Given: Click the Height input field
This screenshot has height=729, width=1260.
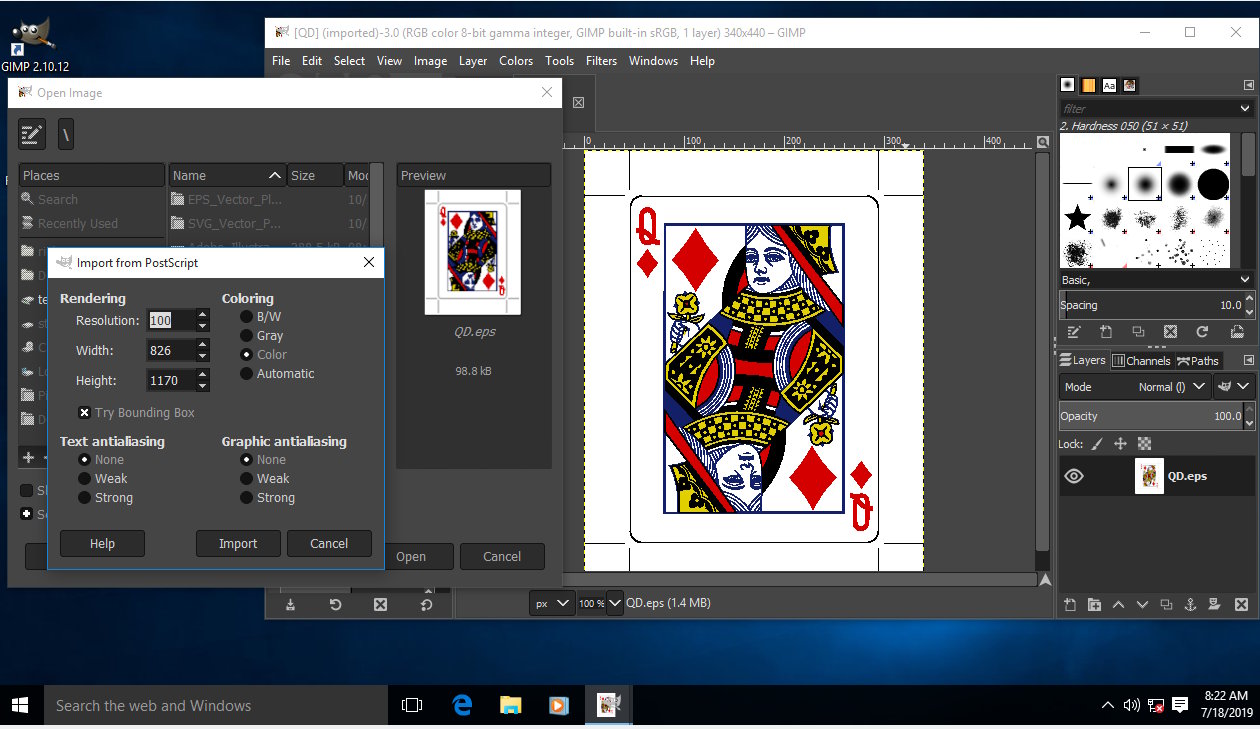Looking at the screenshot, I should pos(171,381).
